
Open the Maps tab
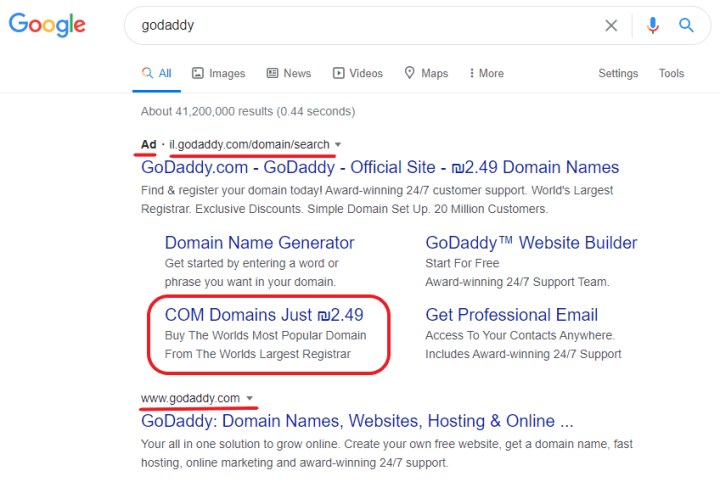(426, 73)
